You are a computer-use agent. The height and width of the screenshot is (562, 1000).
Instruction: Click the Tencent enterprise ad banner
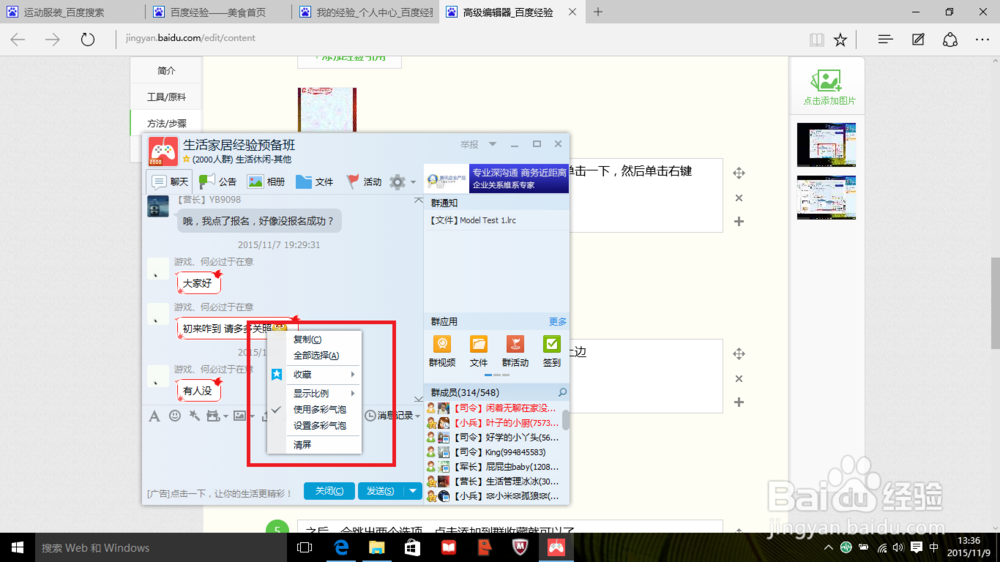[497, 179]
